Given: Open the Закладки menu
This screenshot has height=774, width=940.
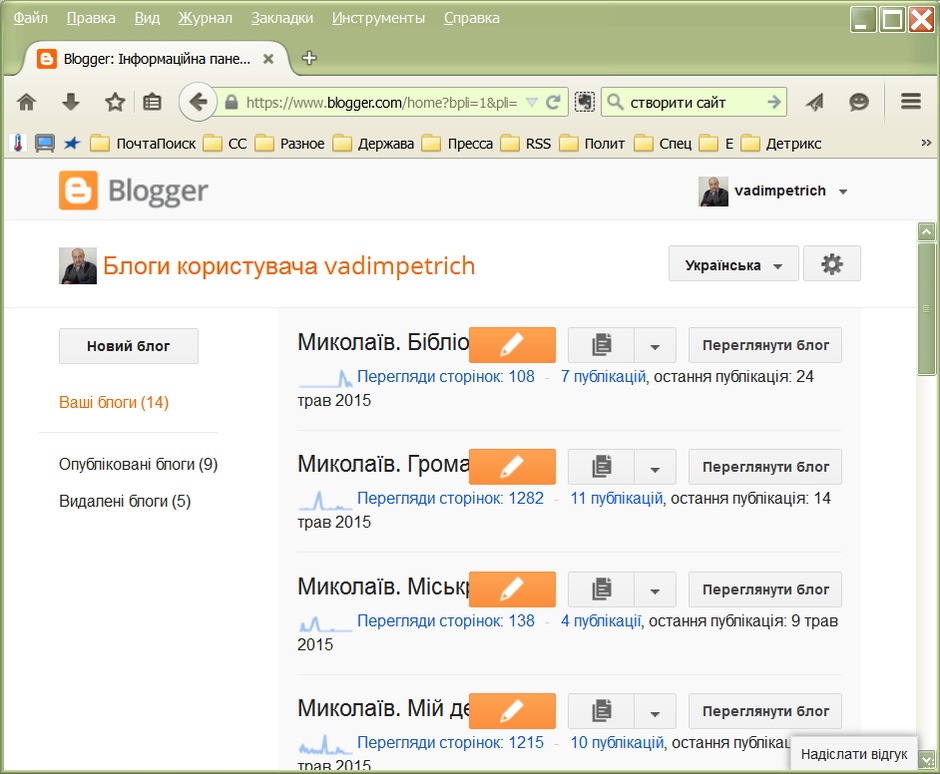Looking at the screenshot, I should click(282, 18).
